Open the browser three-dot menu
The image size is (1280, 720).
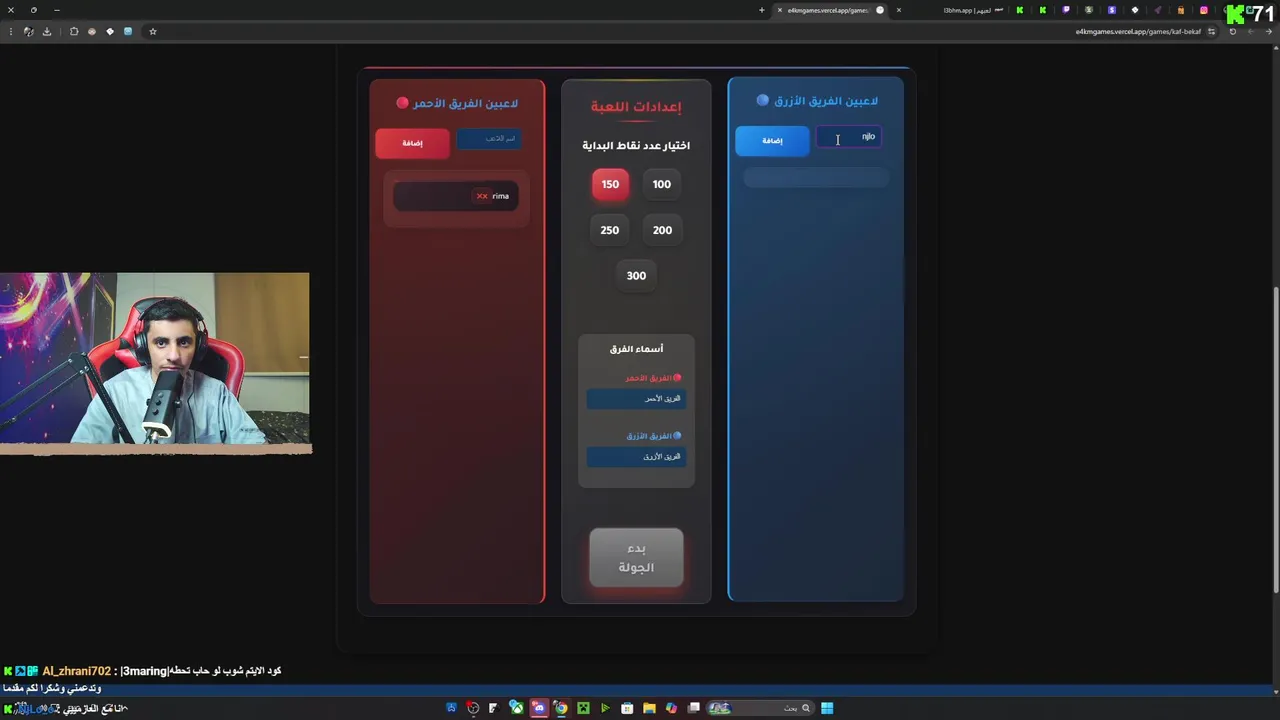coord(11,32)
